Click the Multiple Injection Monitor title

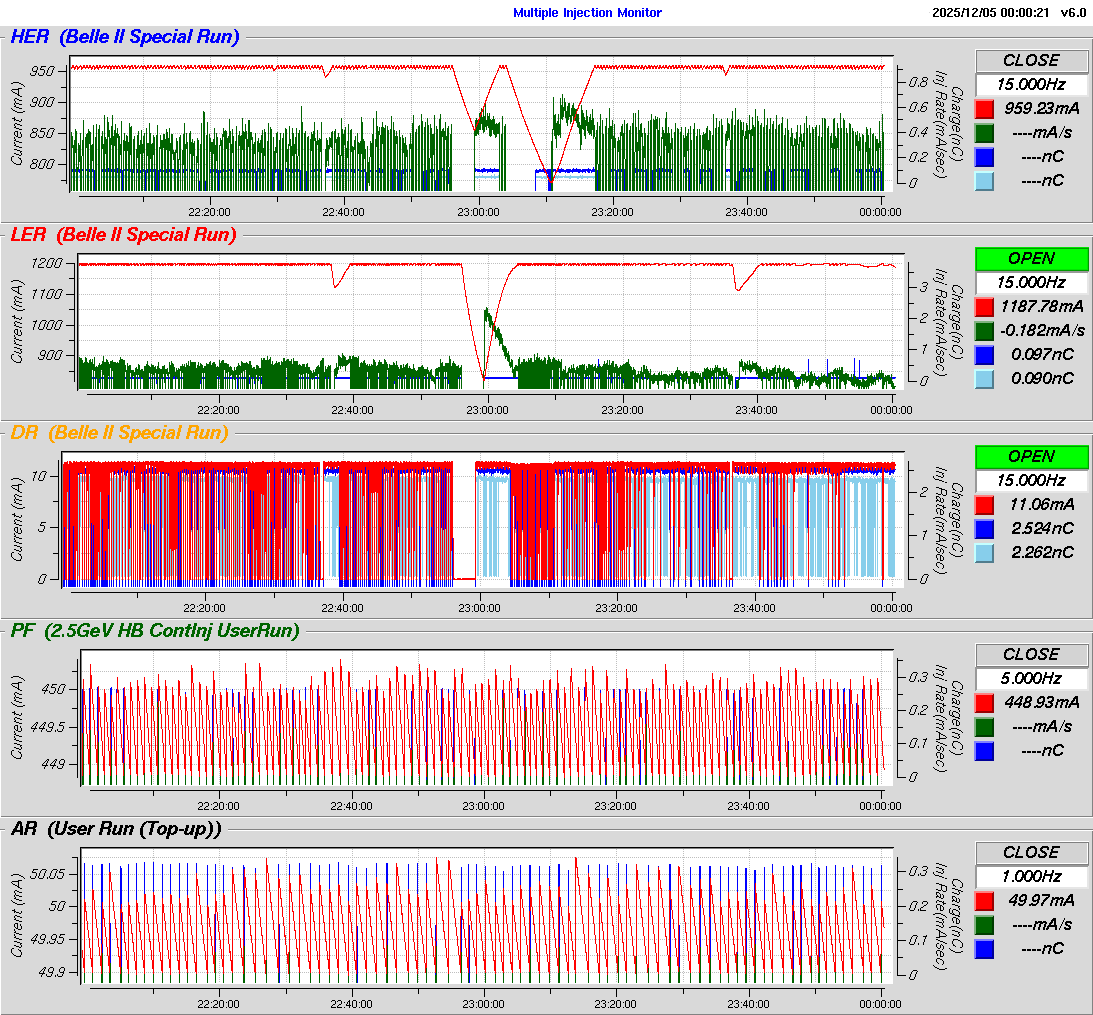[587, 13]
